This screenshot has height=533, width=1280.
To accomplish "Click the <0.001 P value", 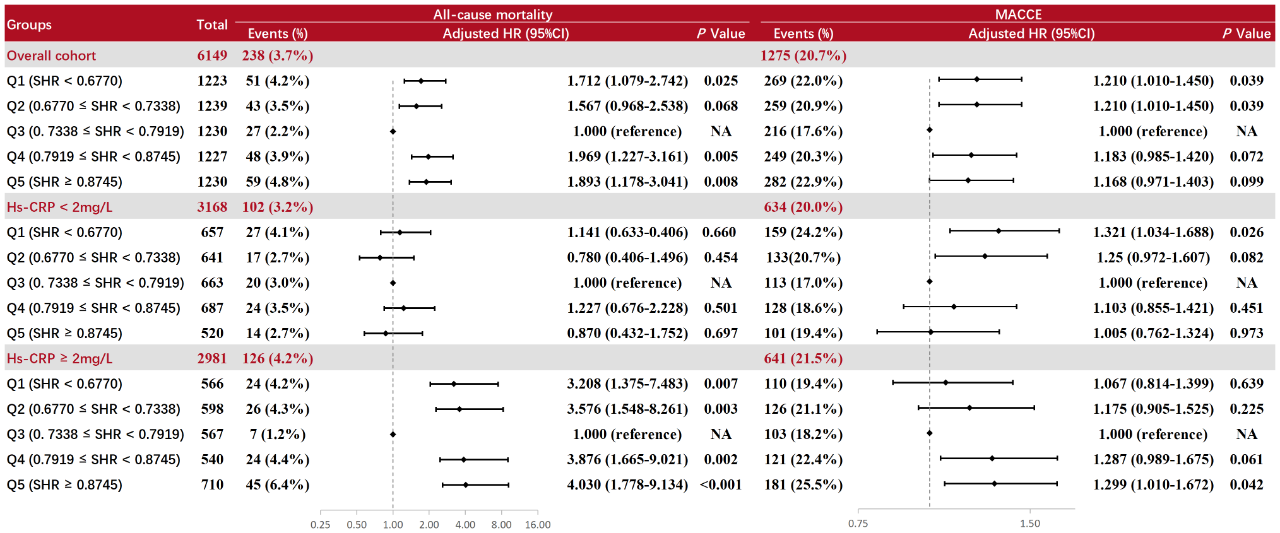I will (721, 485).
